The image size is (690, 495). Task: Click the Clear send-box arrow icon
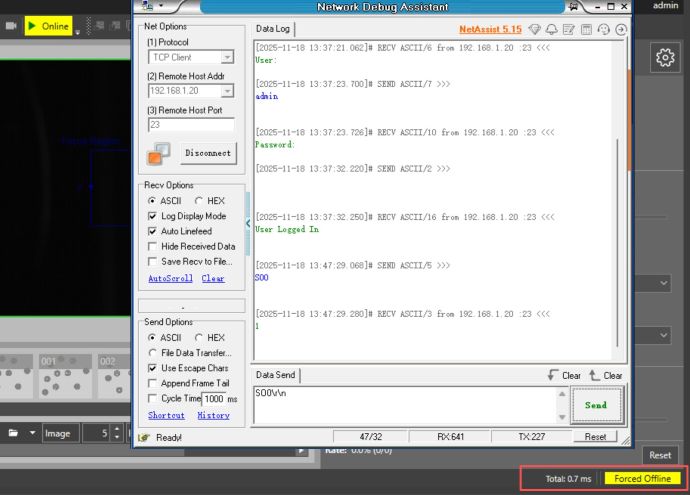(x=553, y=375)
